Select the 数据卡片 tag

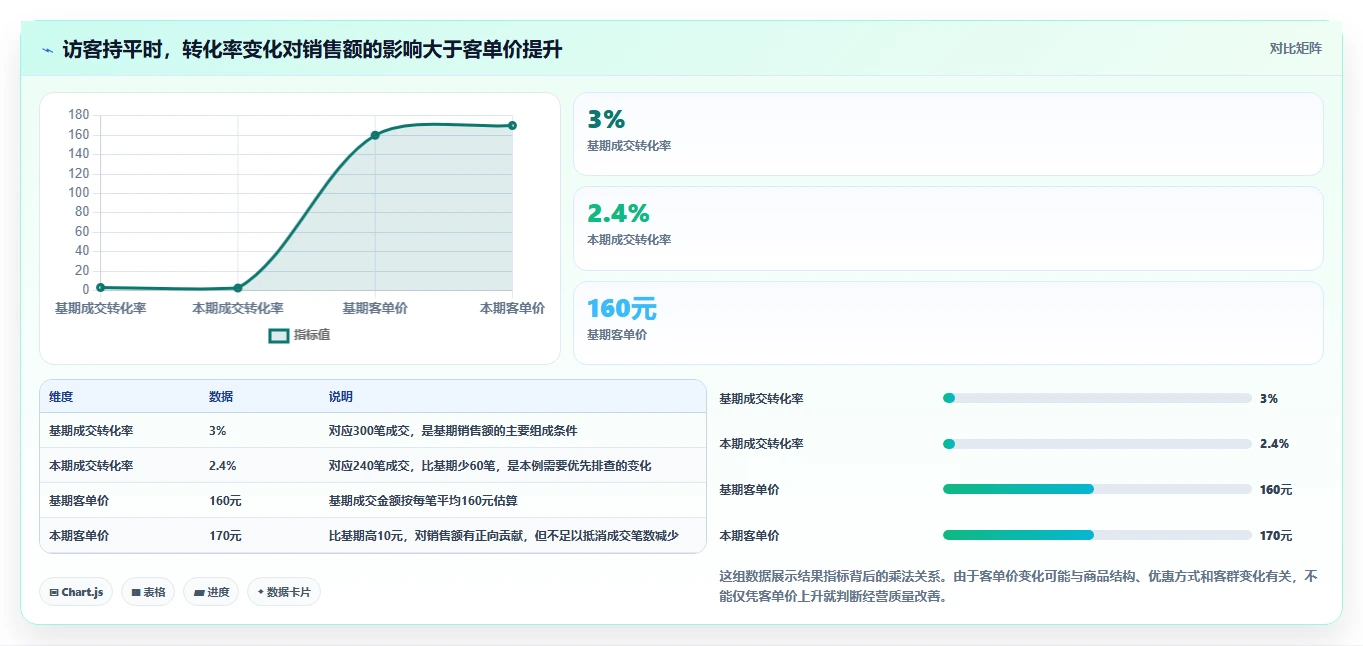[284, 592]
